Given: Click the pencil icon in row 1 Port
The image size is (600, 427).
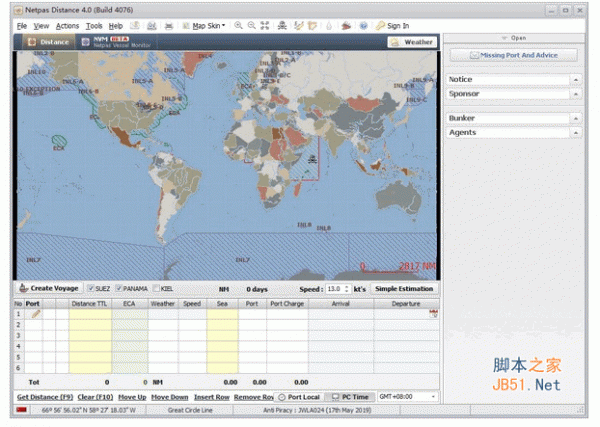Looking at the screenshot, I should [36, 314].
